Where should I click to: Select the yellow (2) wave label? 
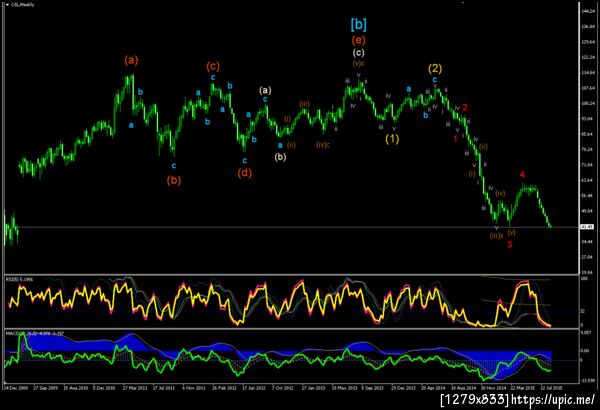click(435, 69)
